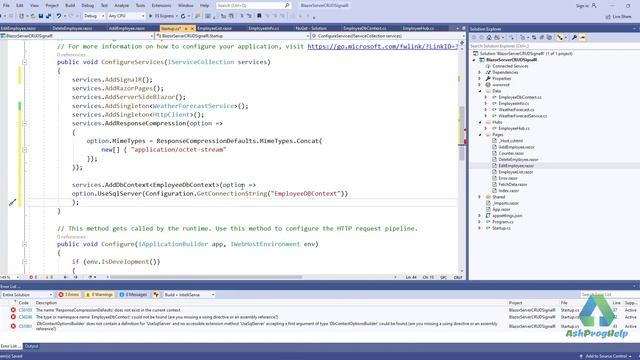Click the error code link in the first error row

(25, 310)
